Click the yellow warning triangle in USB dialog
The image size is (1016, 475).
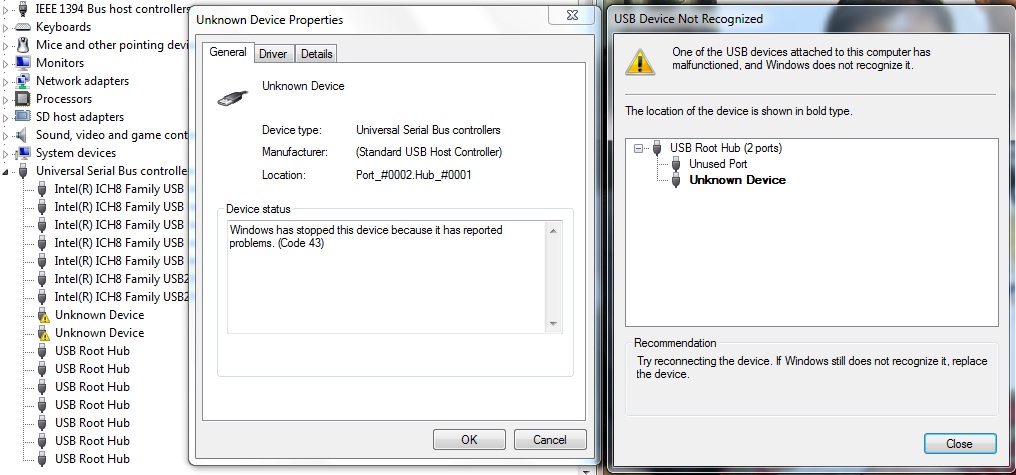[640, 62]
